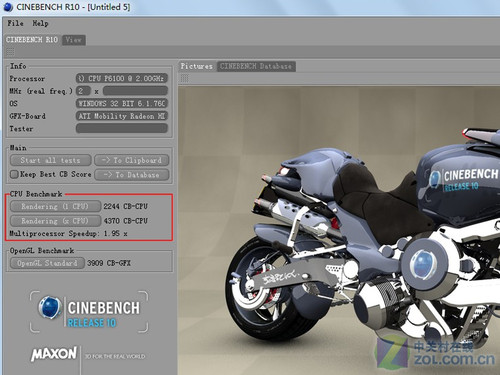Switch to the View tab
Image resolution: width=500 pixels, height=375 pixels.
[74, 40]
